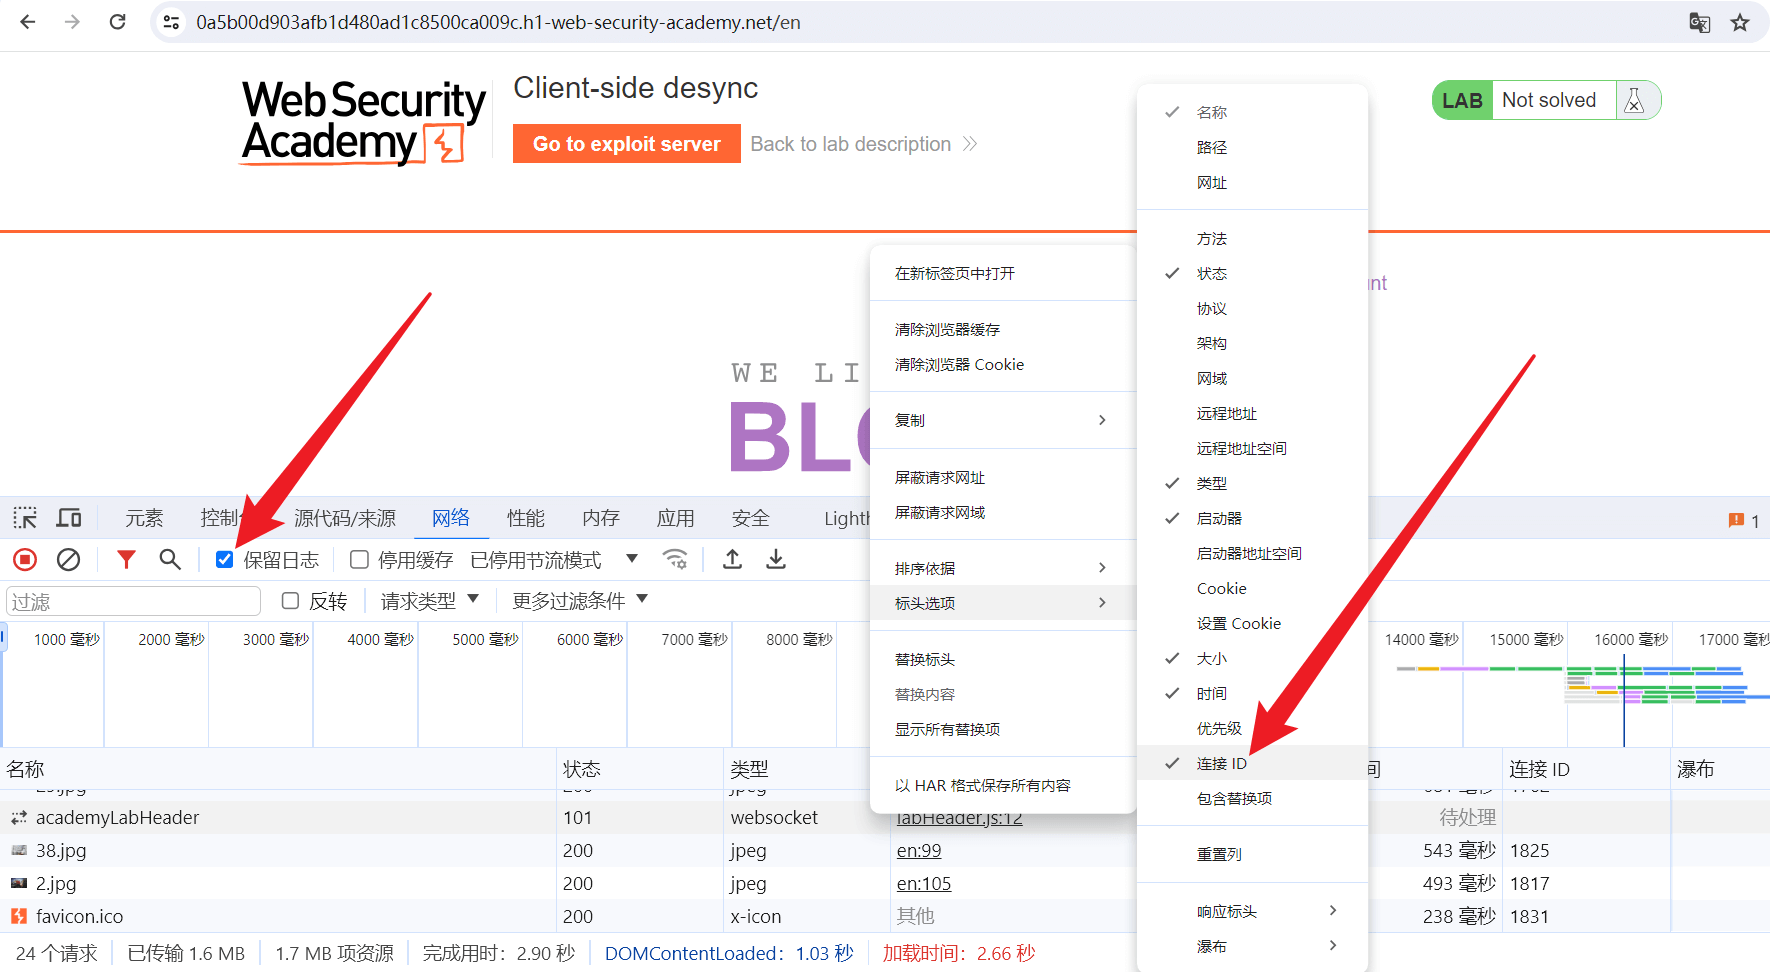Click the 名称 column header

[x=278, y=769]
